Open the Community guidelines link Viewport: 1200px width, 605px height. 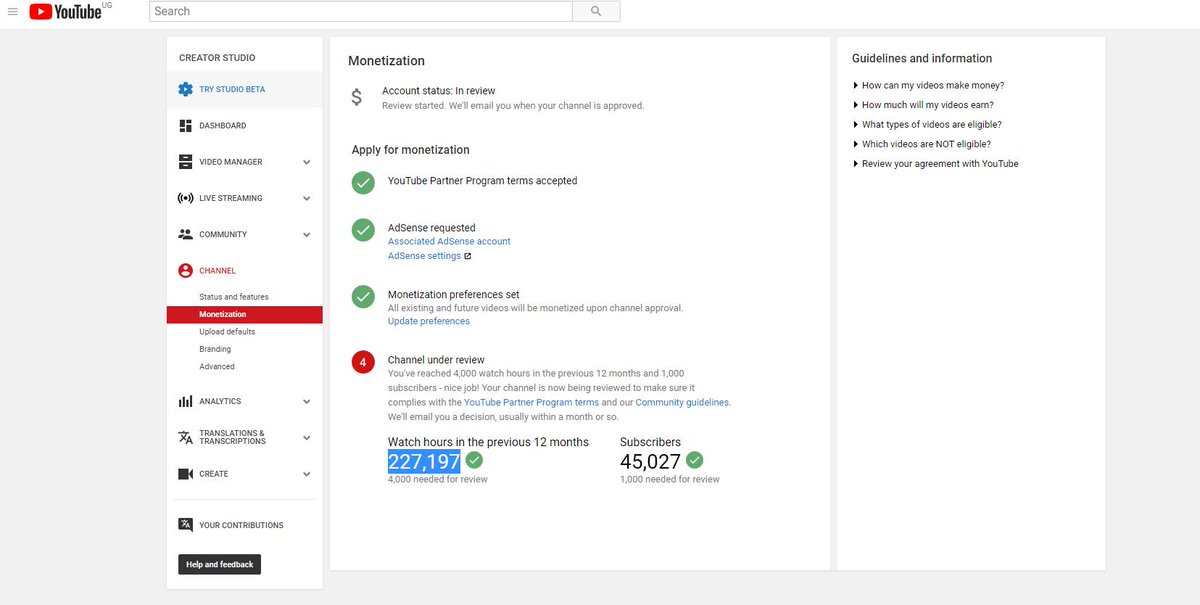[x=683, y=402]
